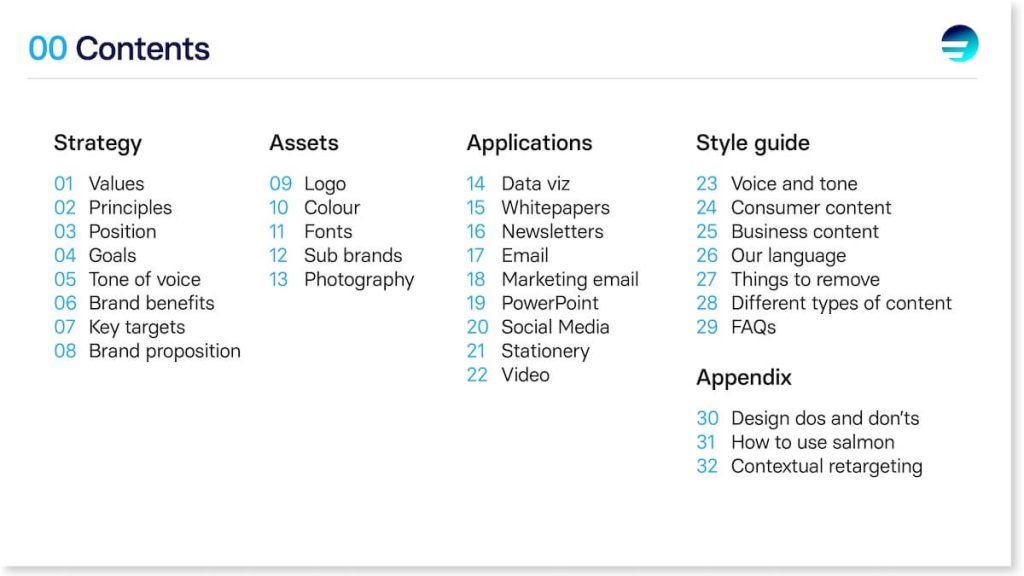Go to the Whitepapers section
The height and width of the screenshot is (576, 1024).
pos(538,208)
